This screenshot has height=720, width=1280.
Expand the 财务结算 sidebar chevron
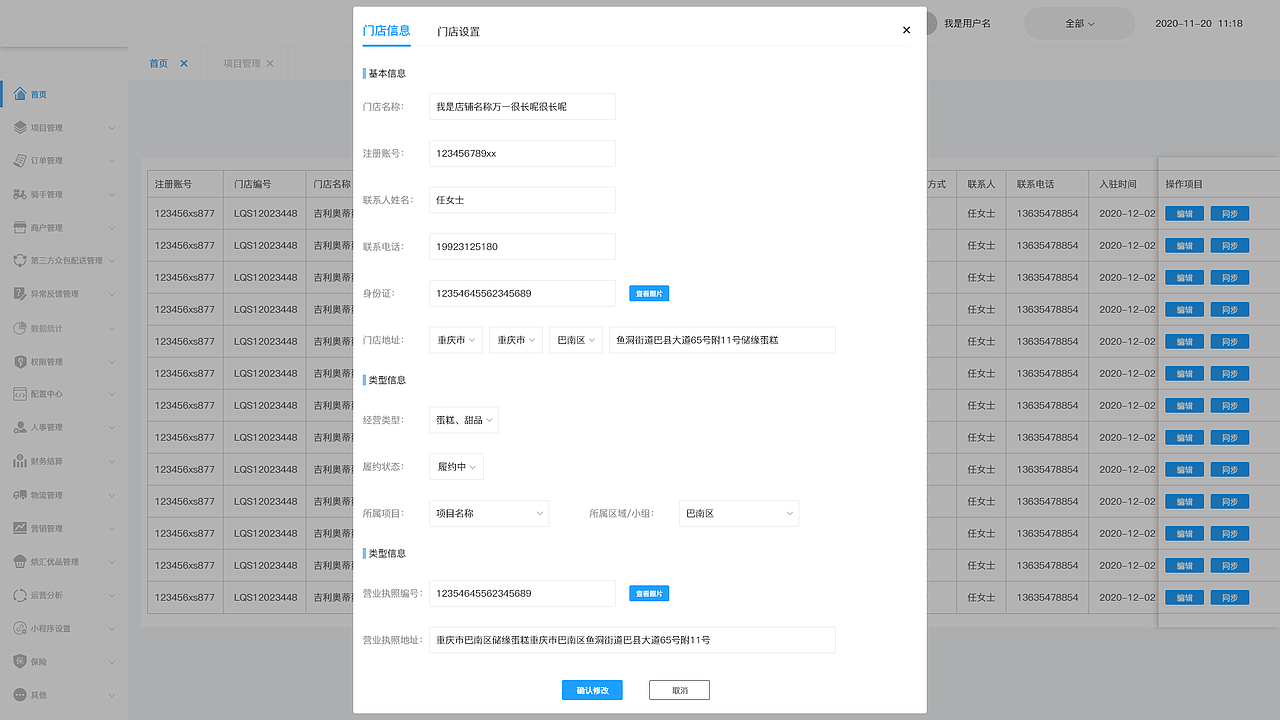(112, 461)
